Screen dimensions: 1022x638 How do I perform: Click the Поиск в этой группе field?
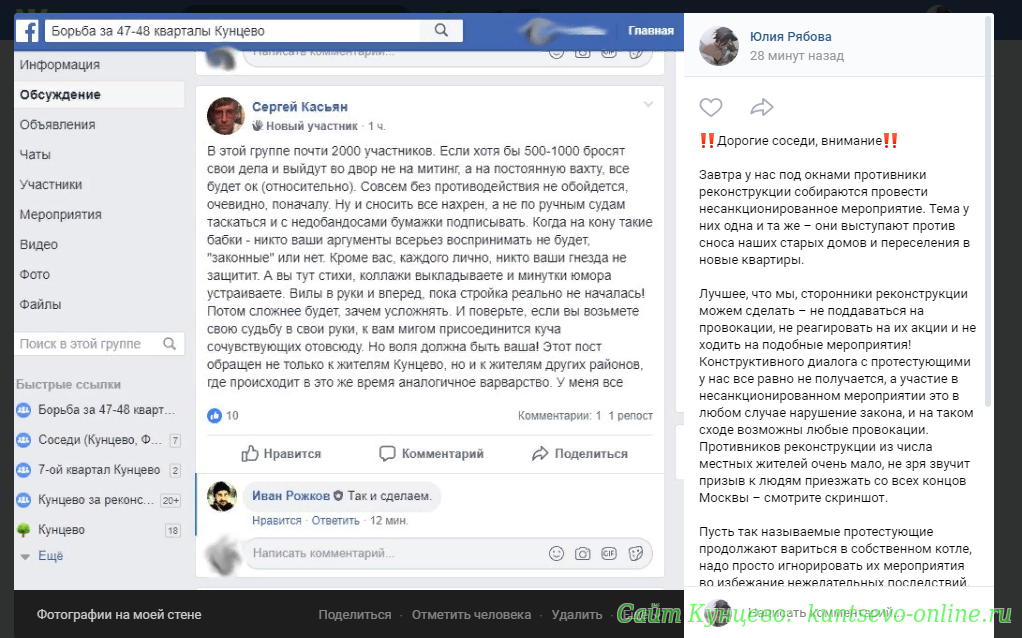point(99,344)
